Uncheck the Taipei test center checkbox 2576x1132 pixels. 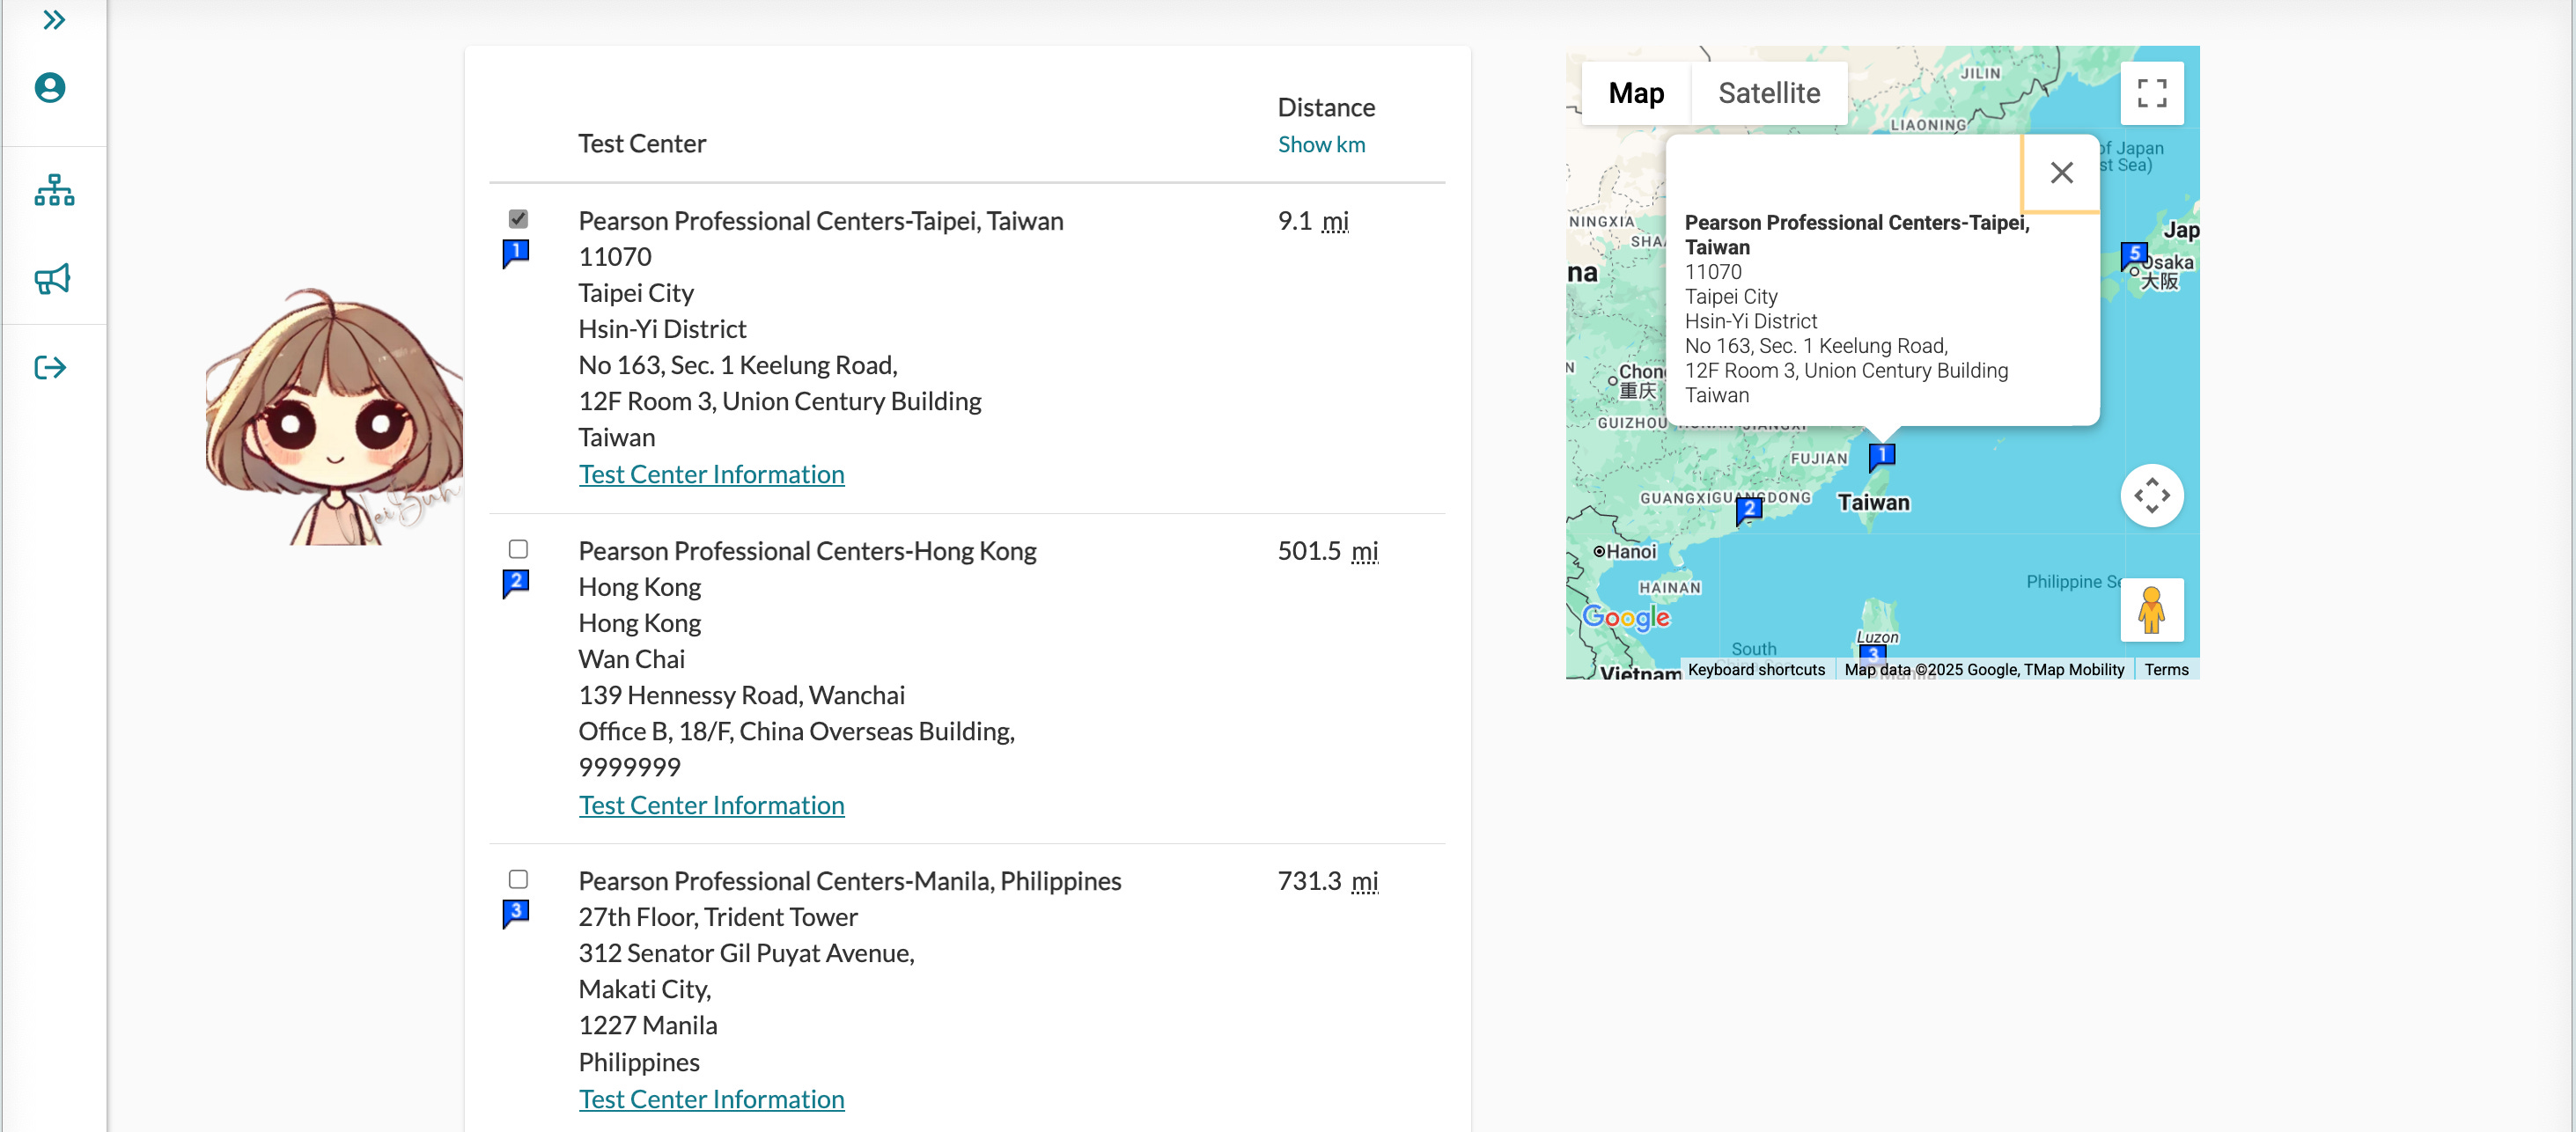518,218
